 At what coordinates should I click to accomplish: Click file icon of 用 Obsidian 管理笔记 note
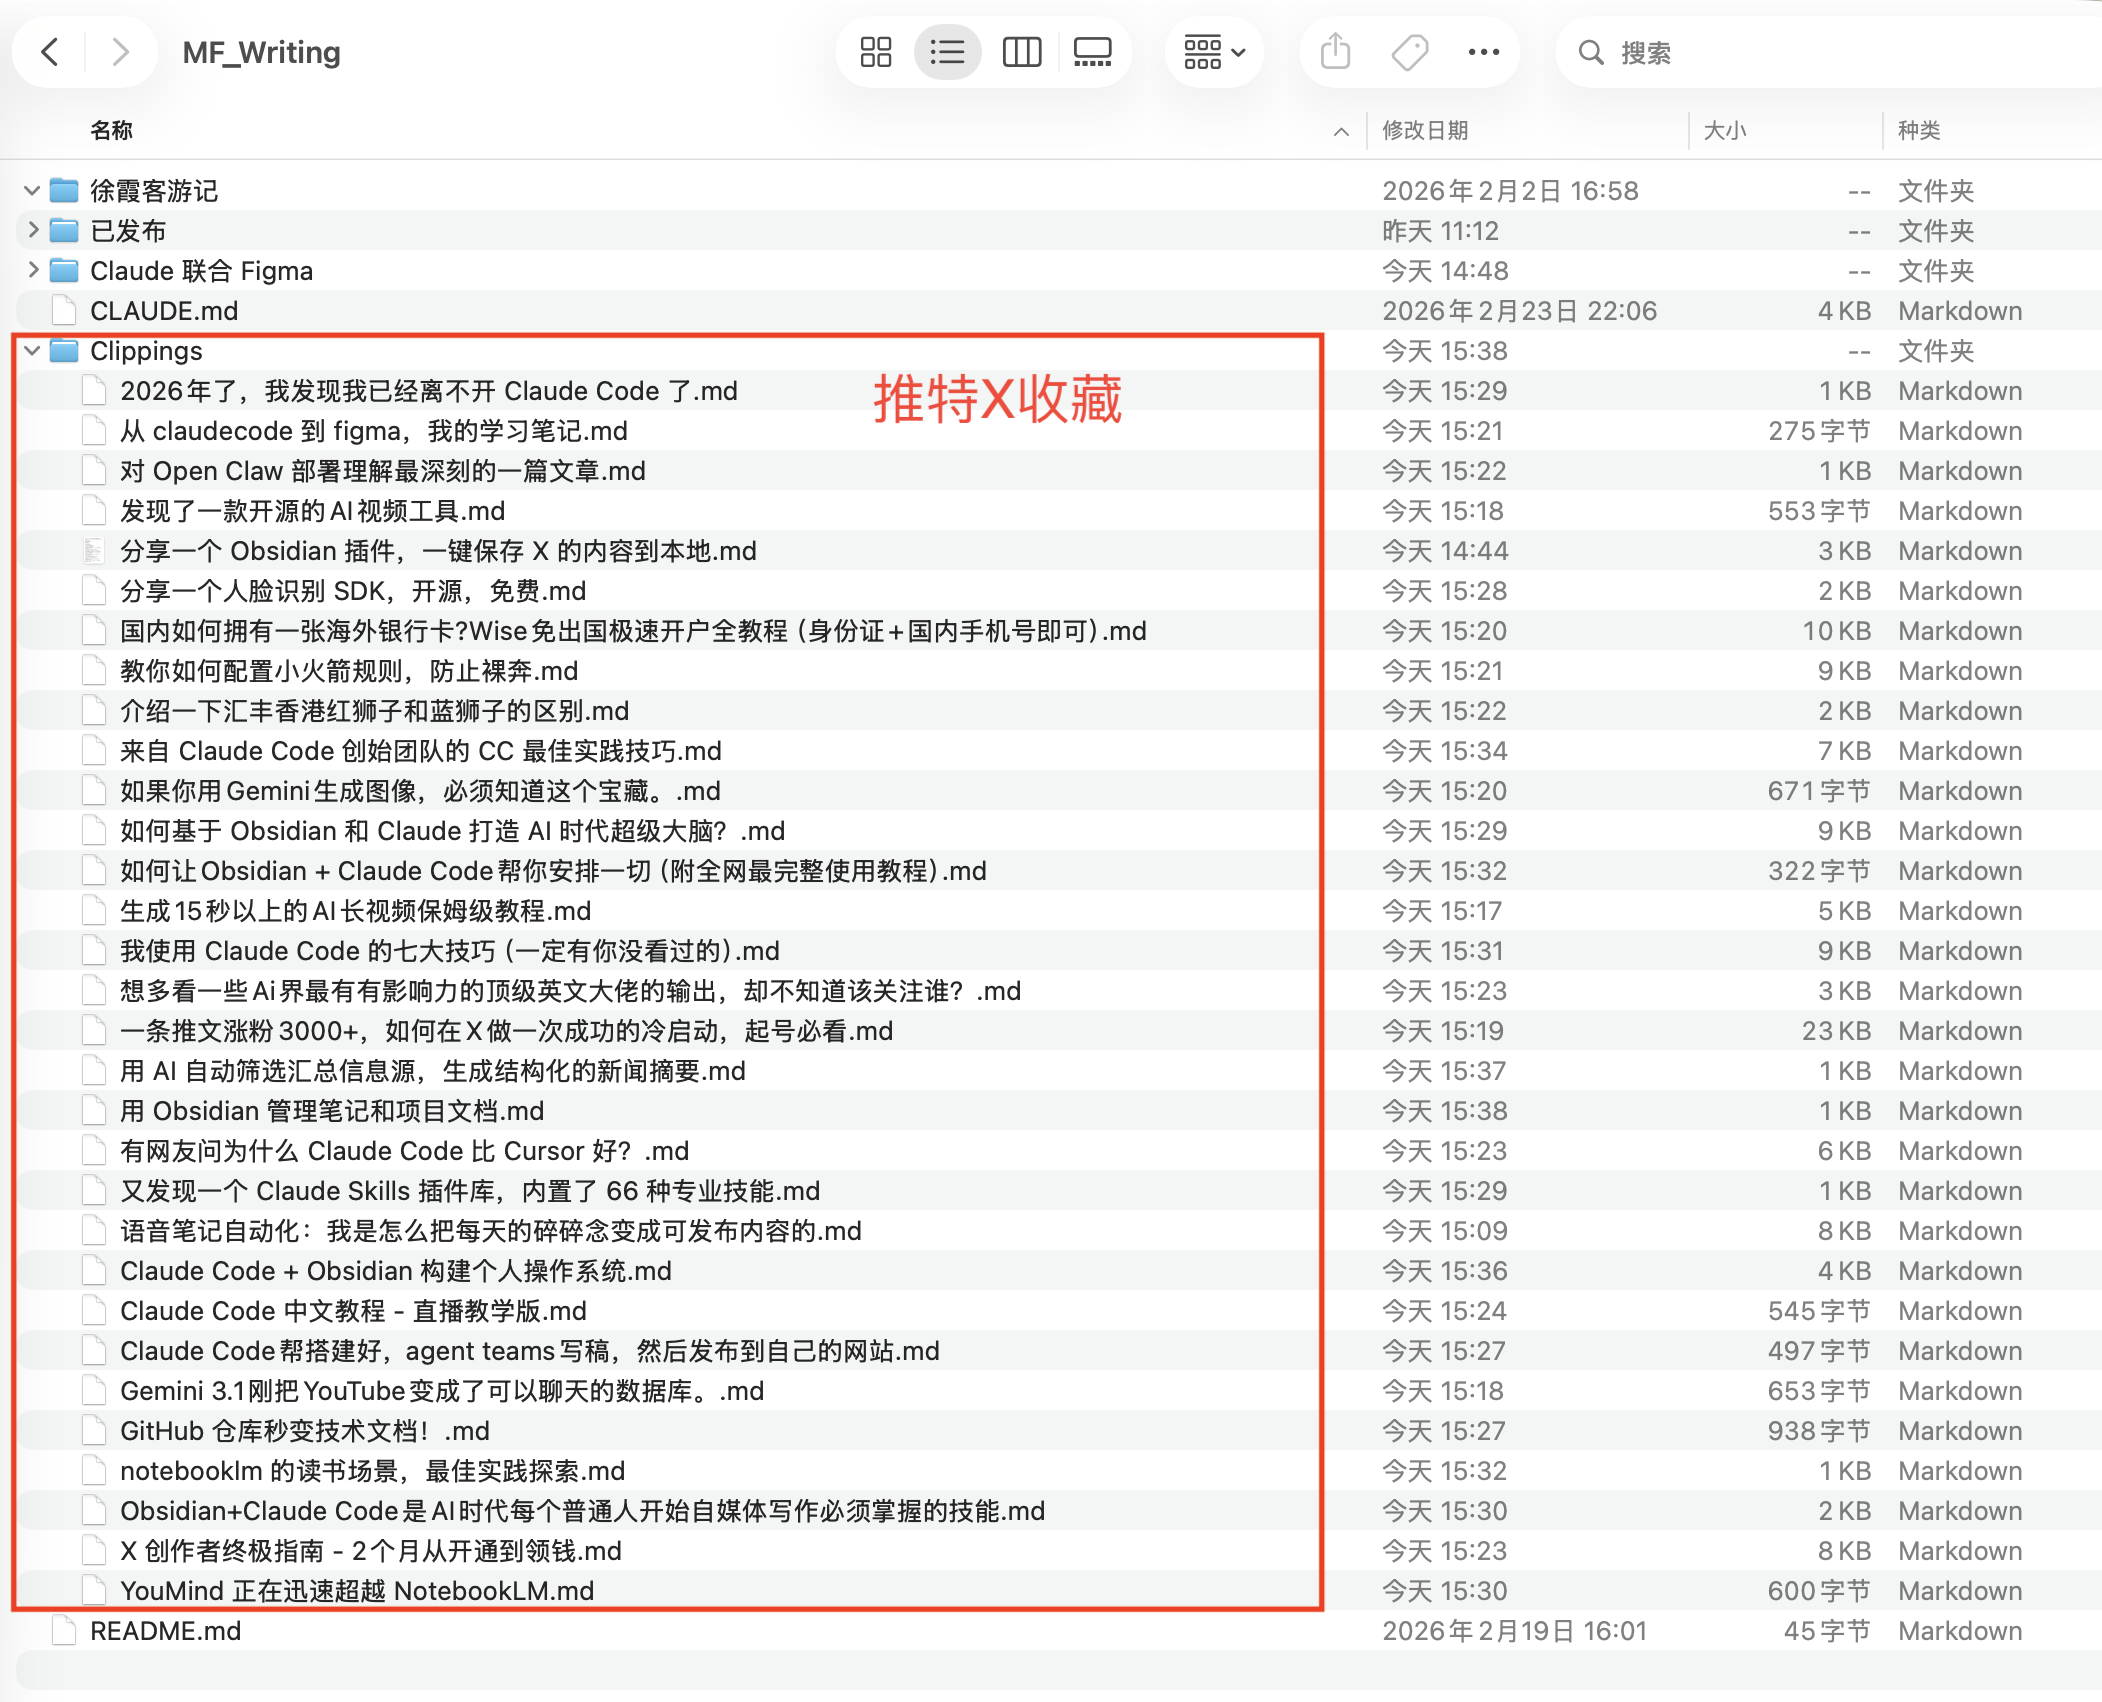[94, 1110]
